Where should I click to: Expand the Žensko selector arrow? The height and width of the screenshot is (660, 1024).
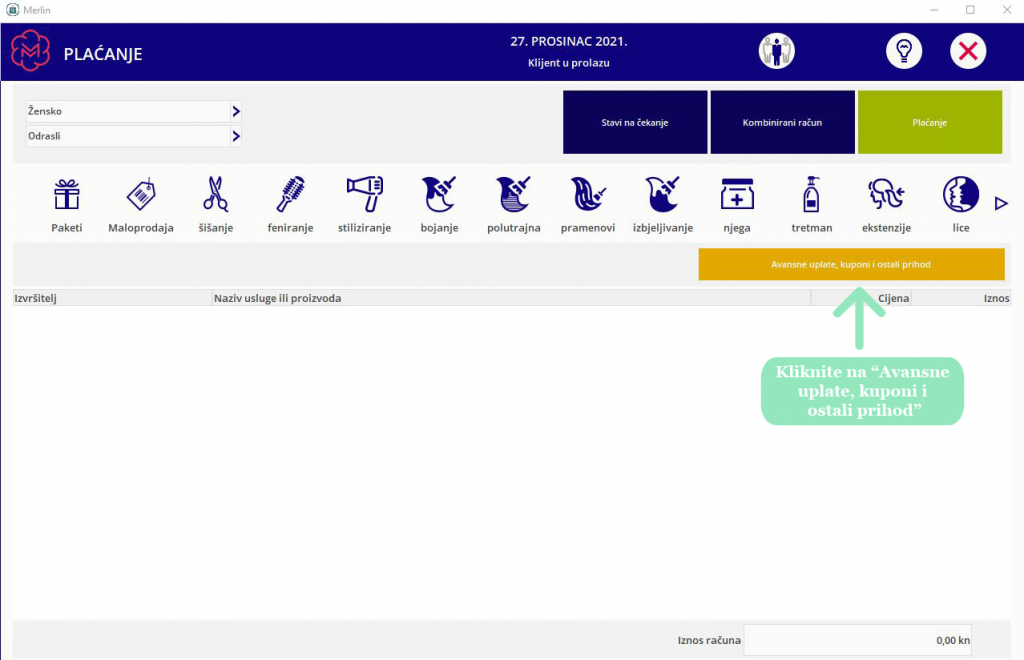236,112
